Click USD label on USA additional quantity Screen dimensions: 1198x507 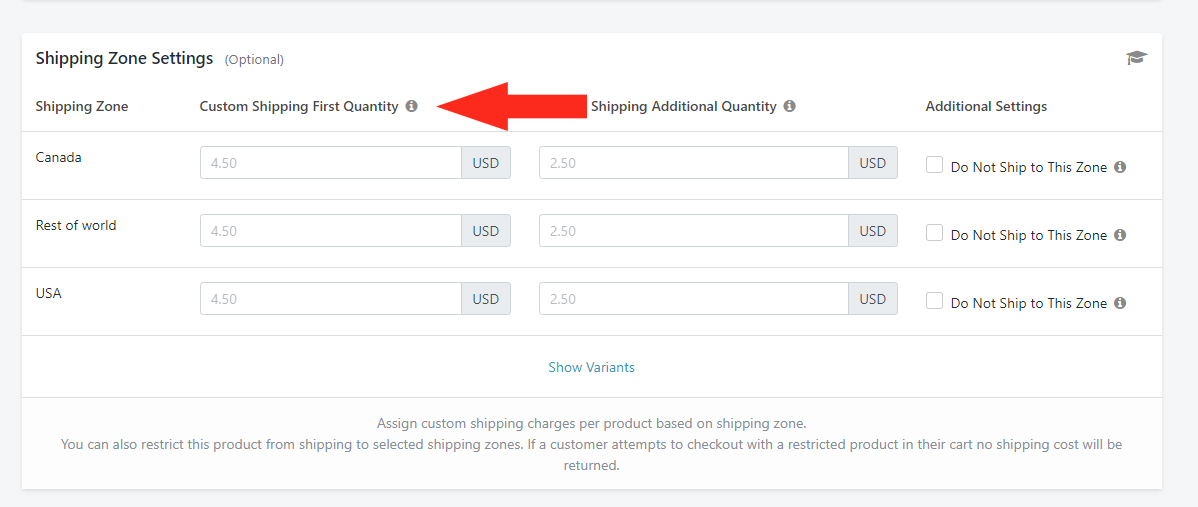(873, 299)
